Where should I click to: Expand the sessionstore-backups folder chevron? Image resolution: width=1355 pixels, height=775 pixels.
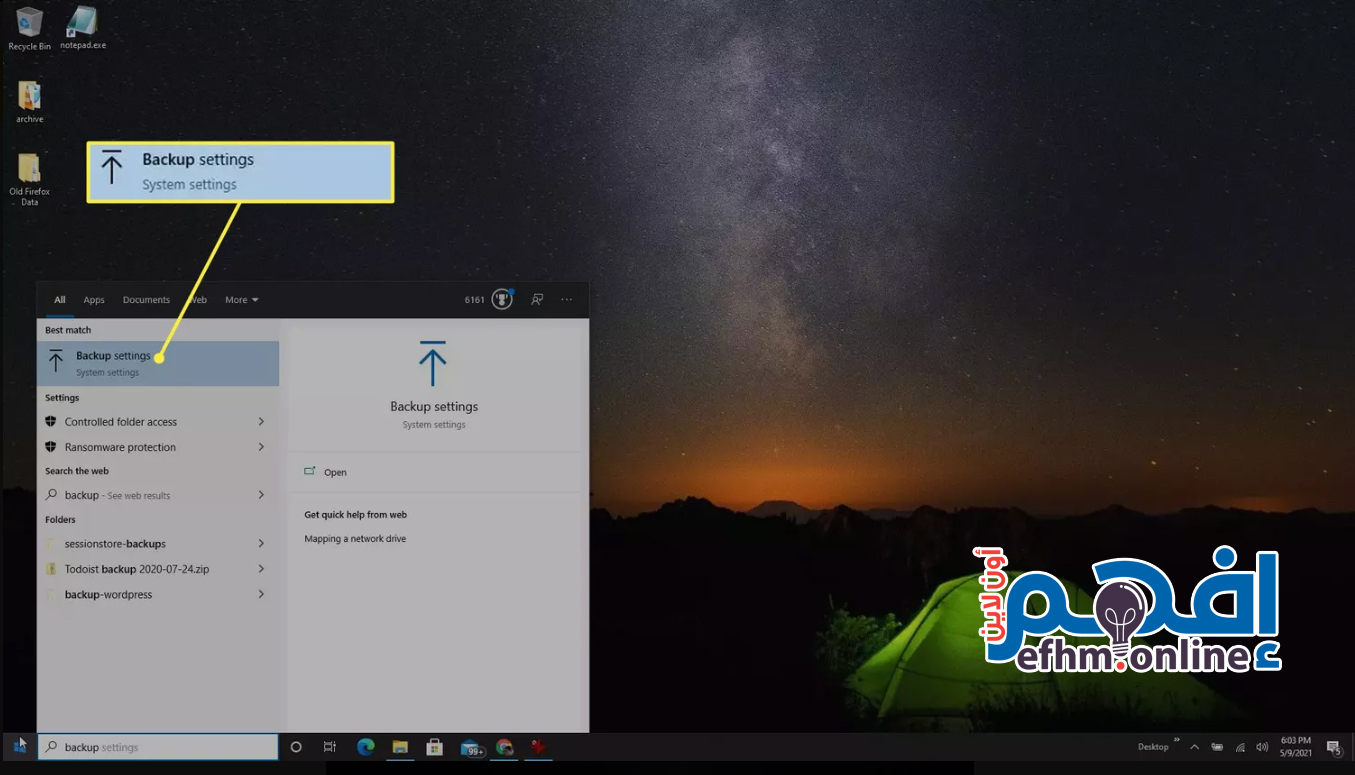pos(261,544)
